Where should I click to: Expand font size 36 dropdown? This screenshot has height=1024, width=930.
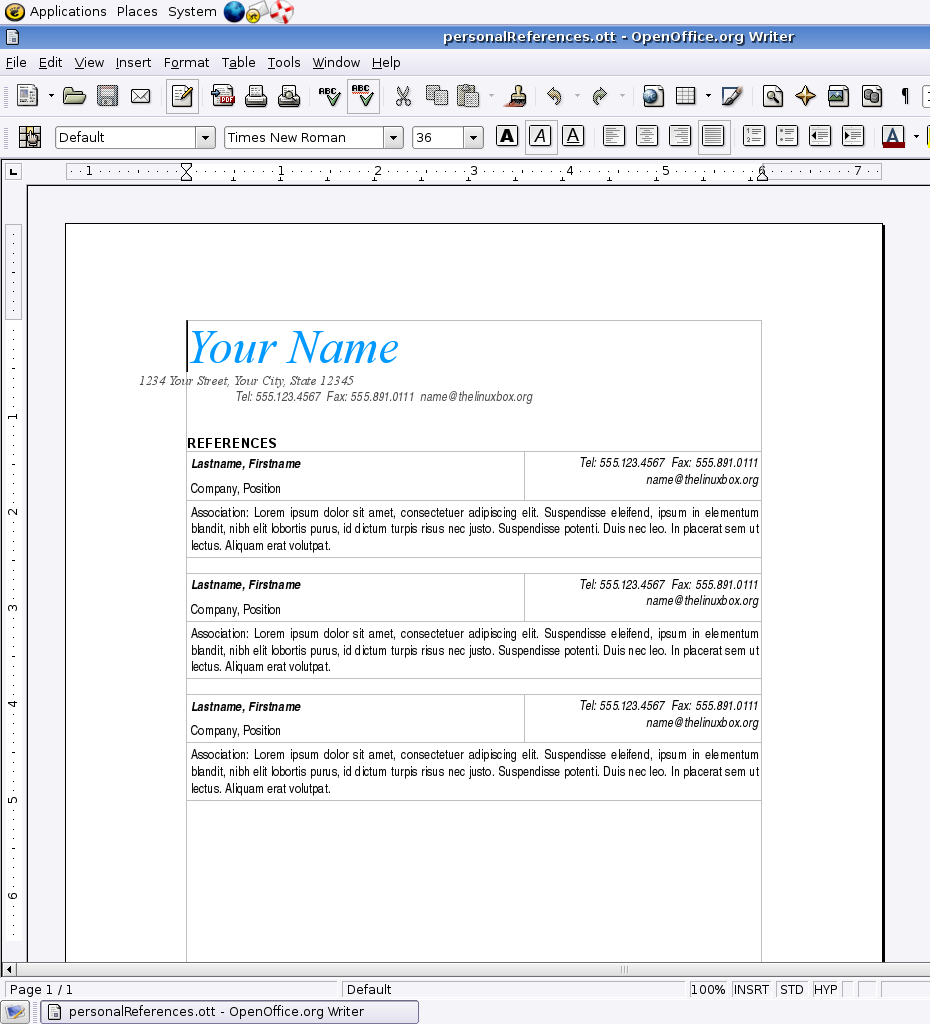(473, 138)
